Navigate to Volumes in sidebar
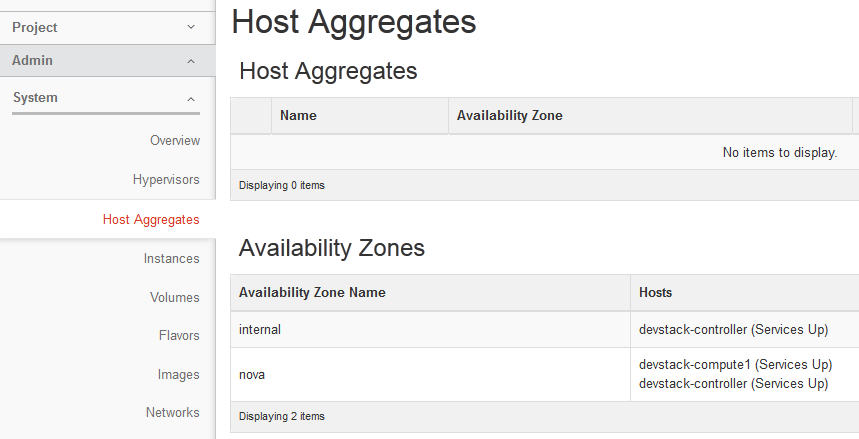This screenshot has width=859, height=439. click(175, 297)
